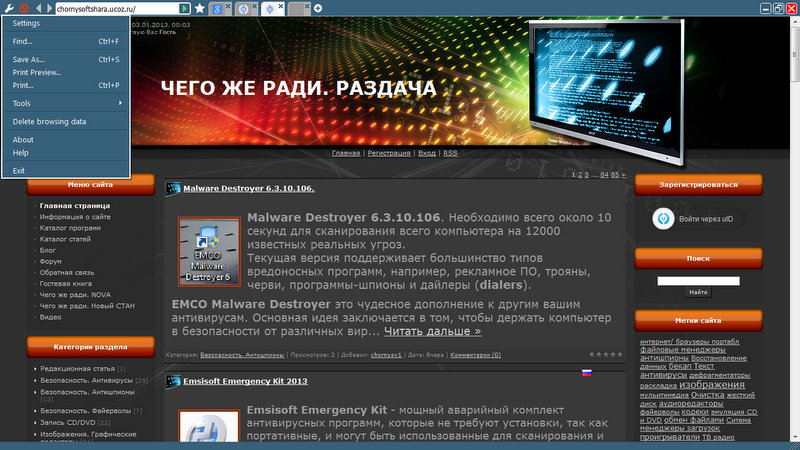Expand the Tools submenu
The height and width of the screenshot is (450, 800).
(x=66, y=103)
